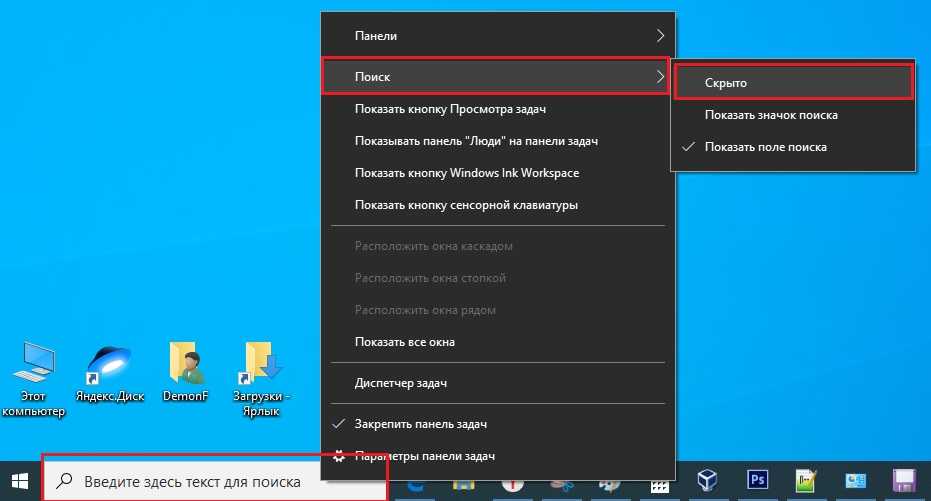
Task: Open VirtualBox from the taskbar
Action: coord(709,482)
